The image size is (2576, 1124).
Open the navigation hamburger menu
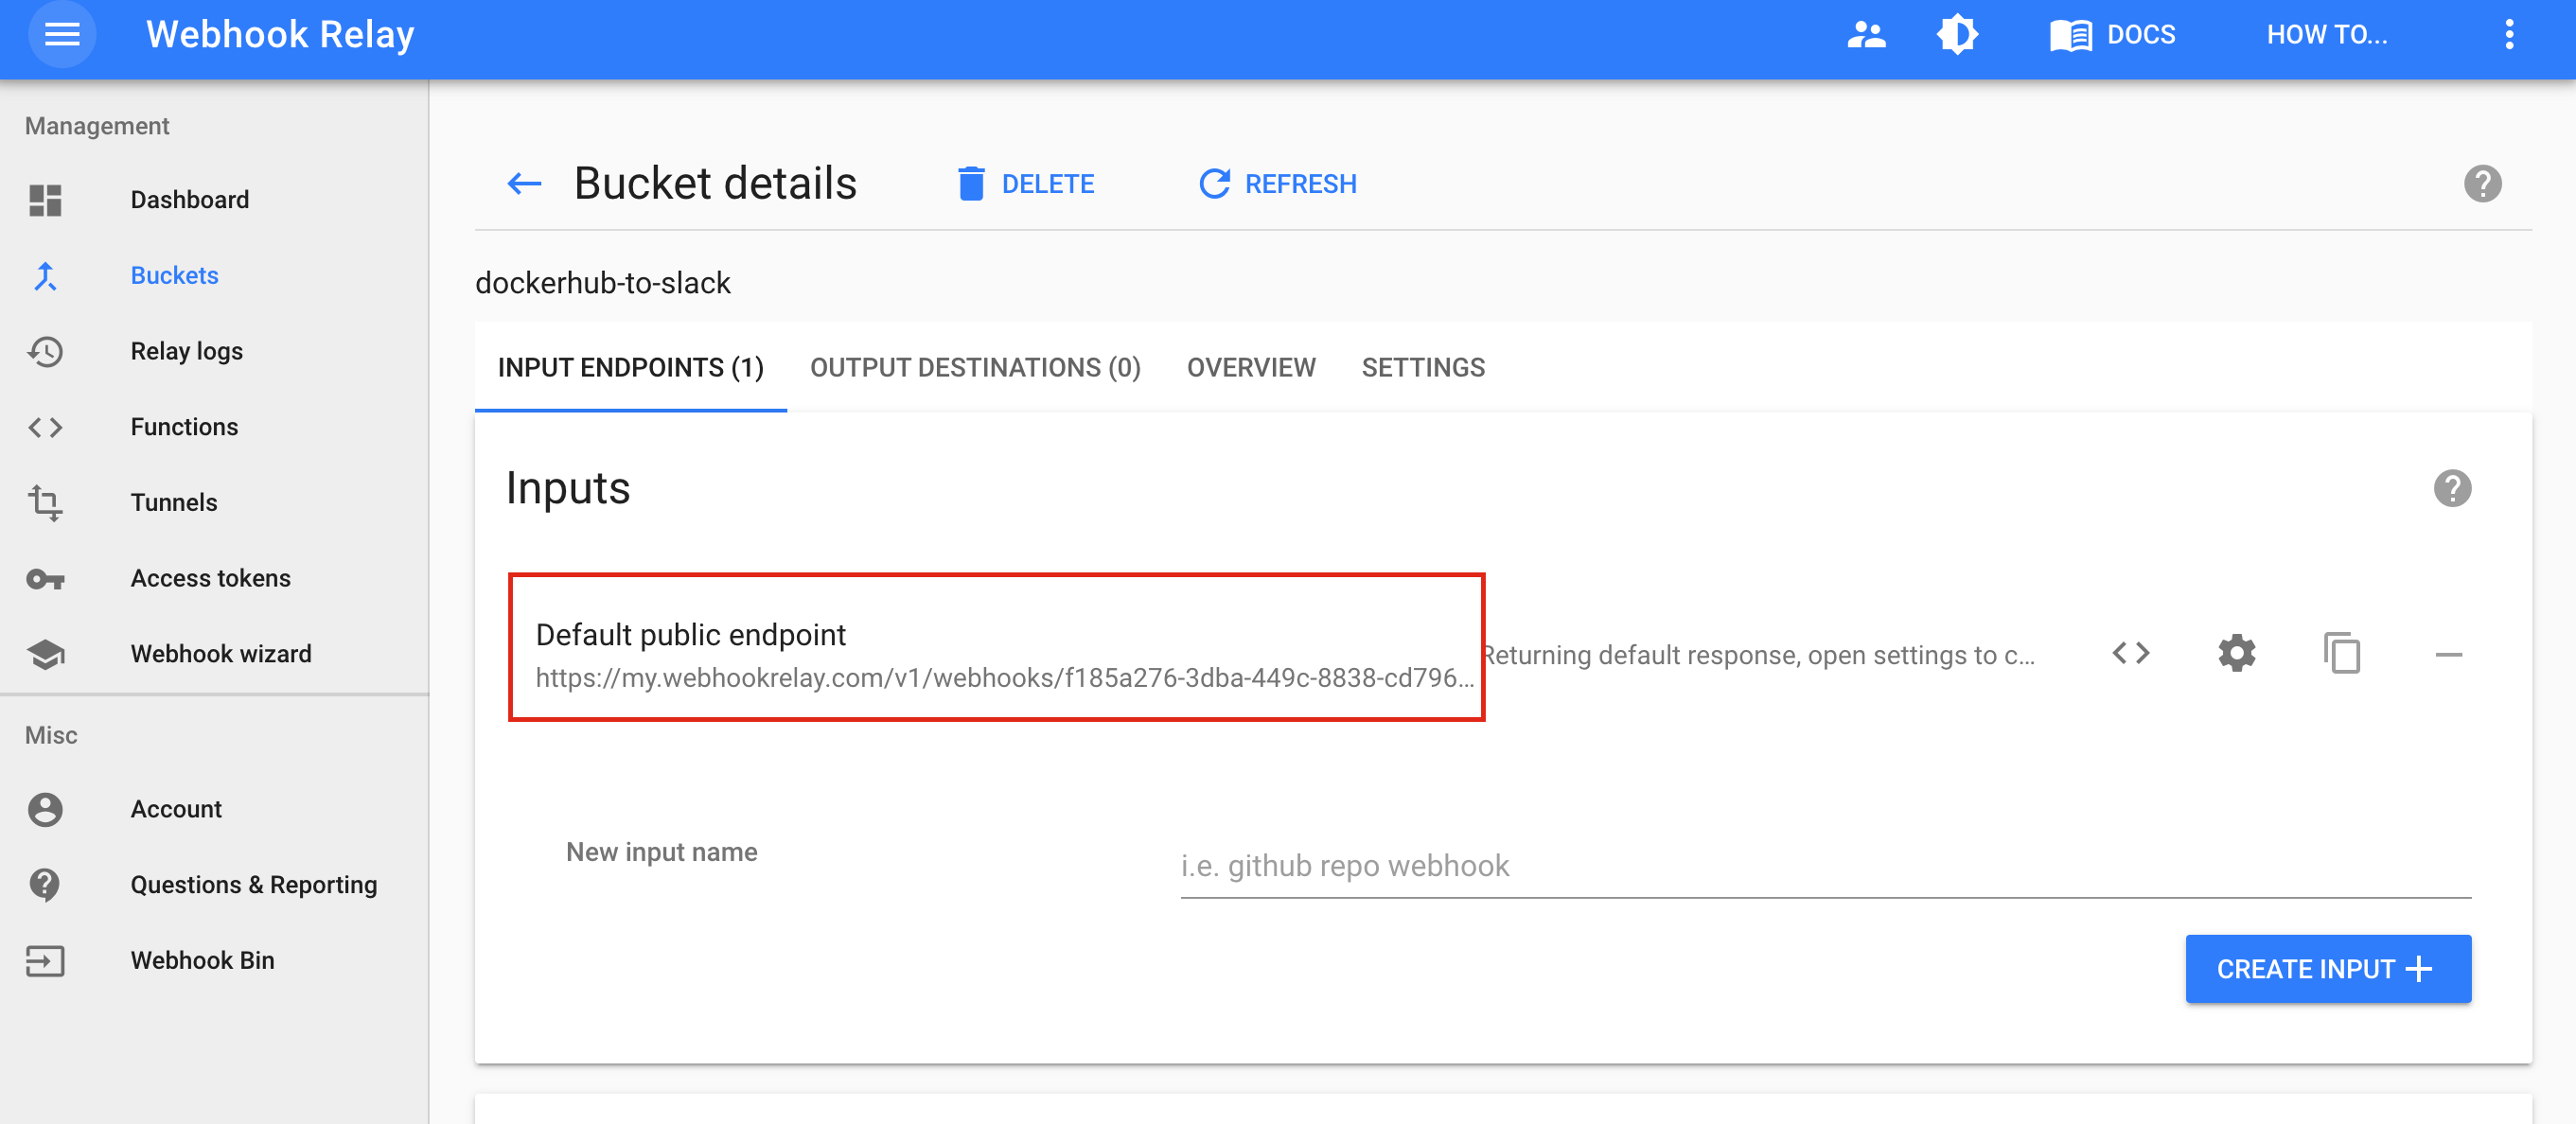pos(62,34)
